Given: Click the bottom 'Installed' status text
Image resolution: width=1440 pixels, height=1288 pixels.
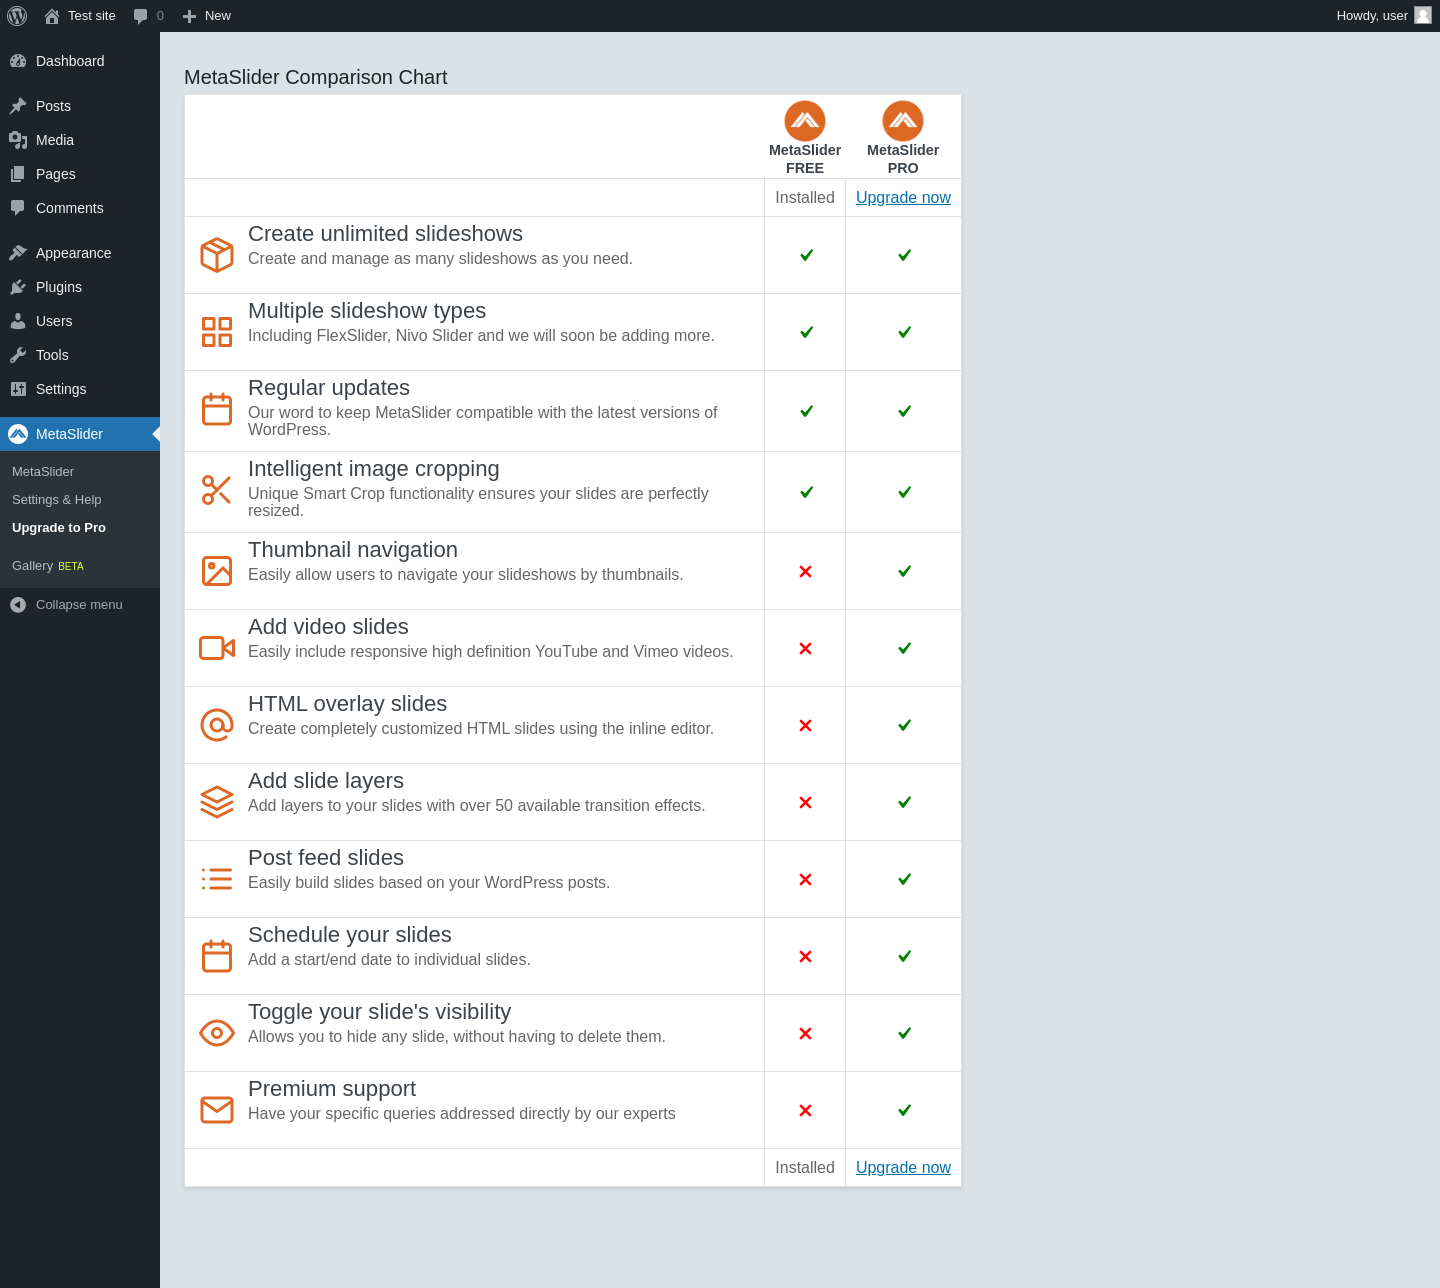Looking at the screenshot, I should (805, 1168).
